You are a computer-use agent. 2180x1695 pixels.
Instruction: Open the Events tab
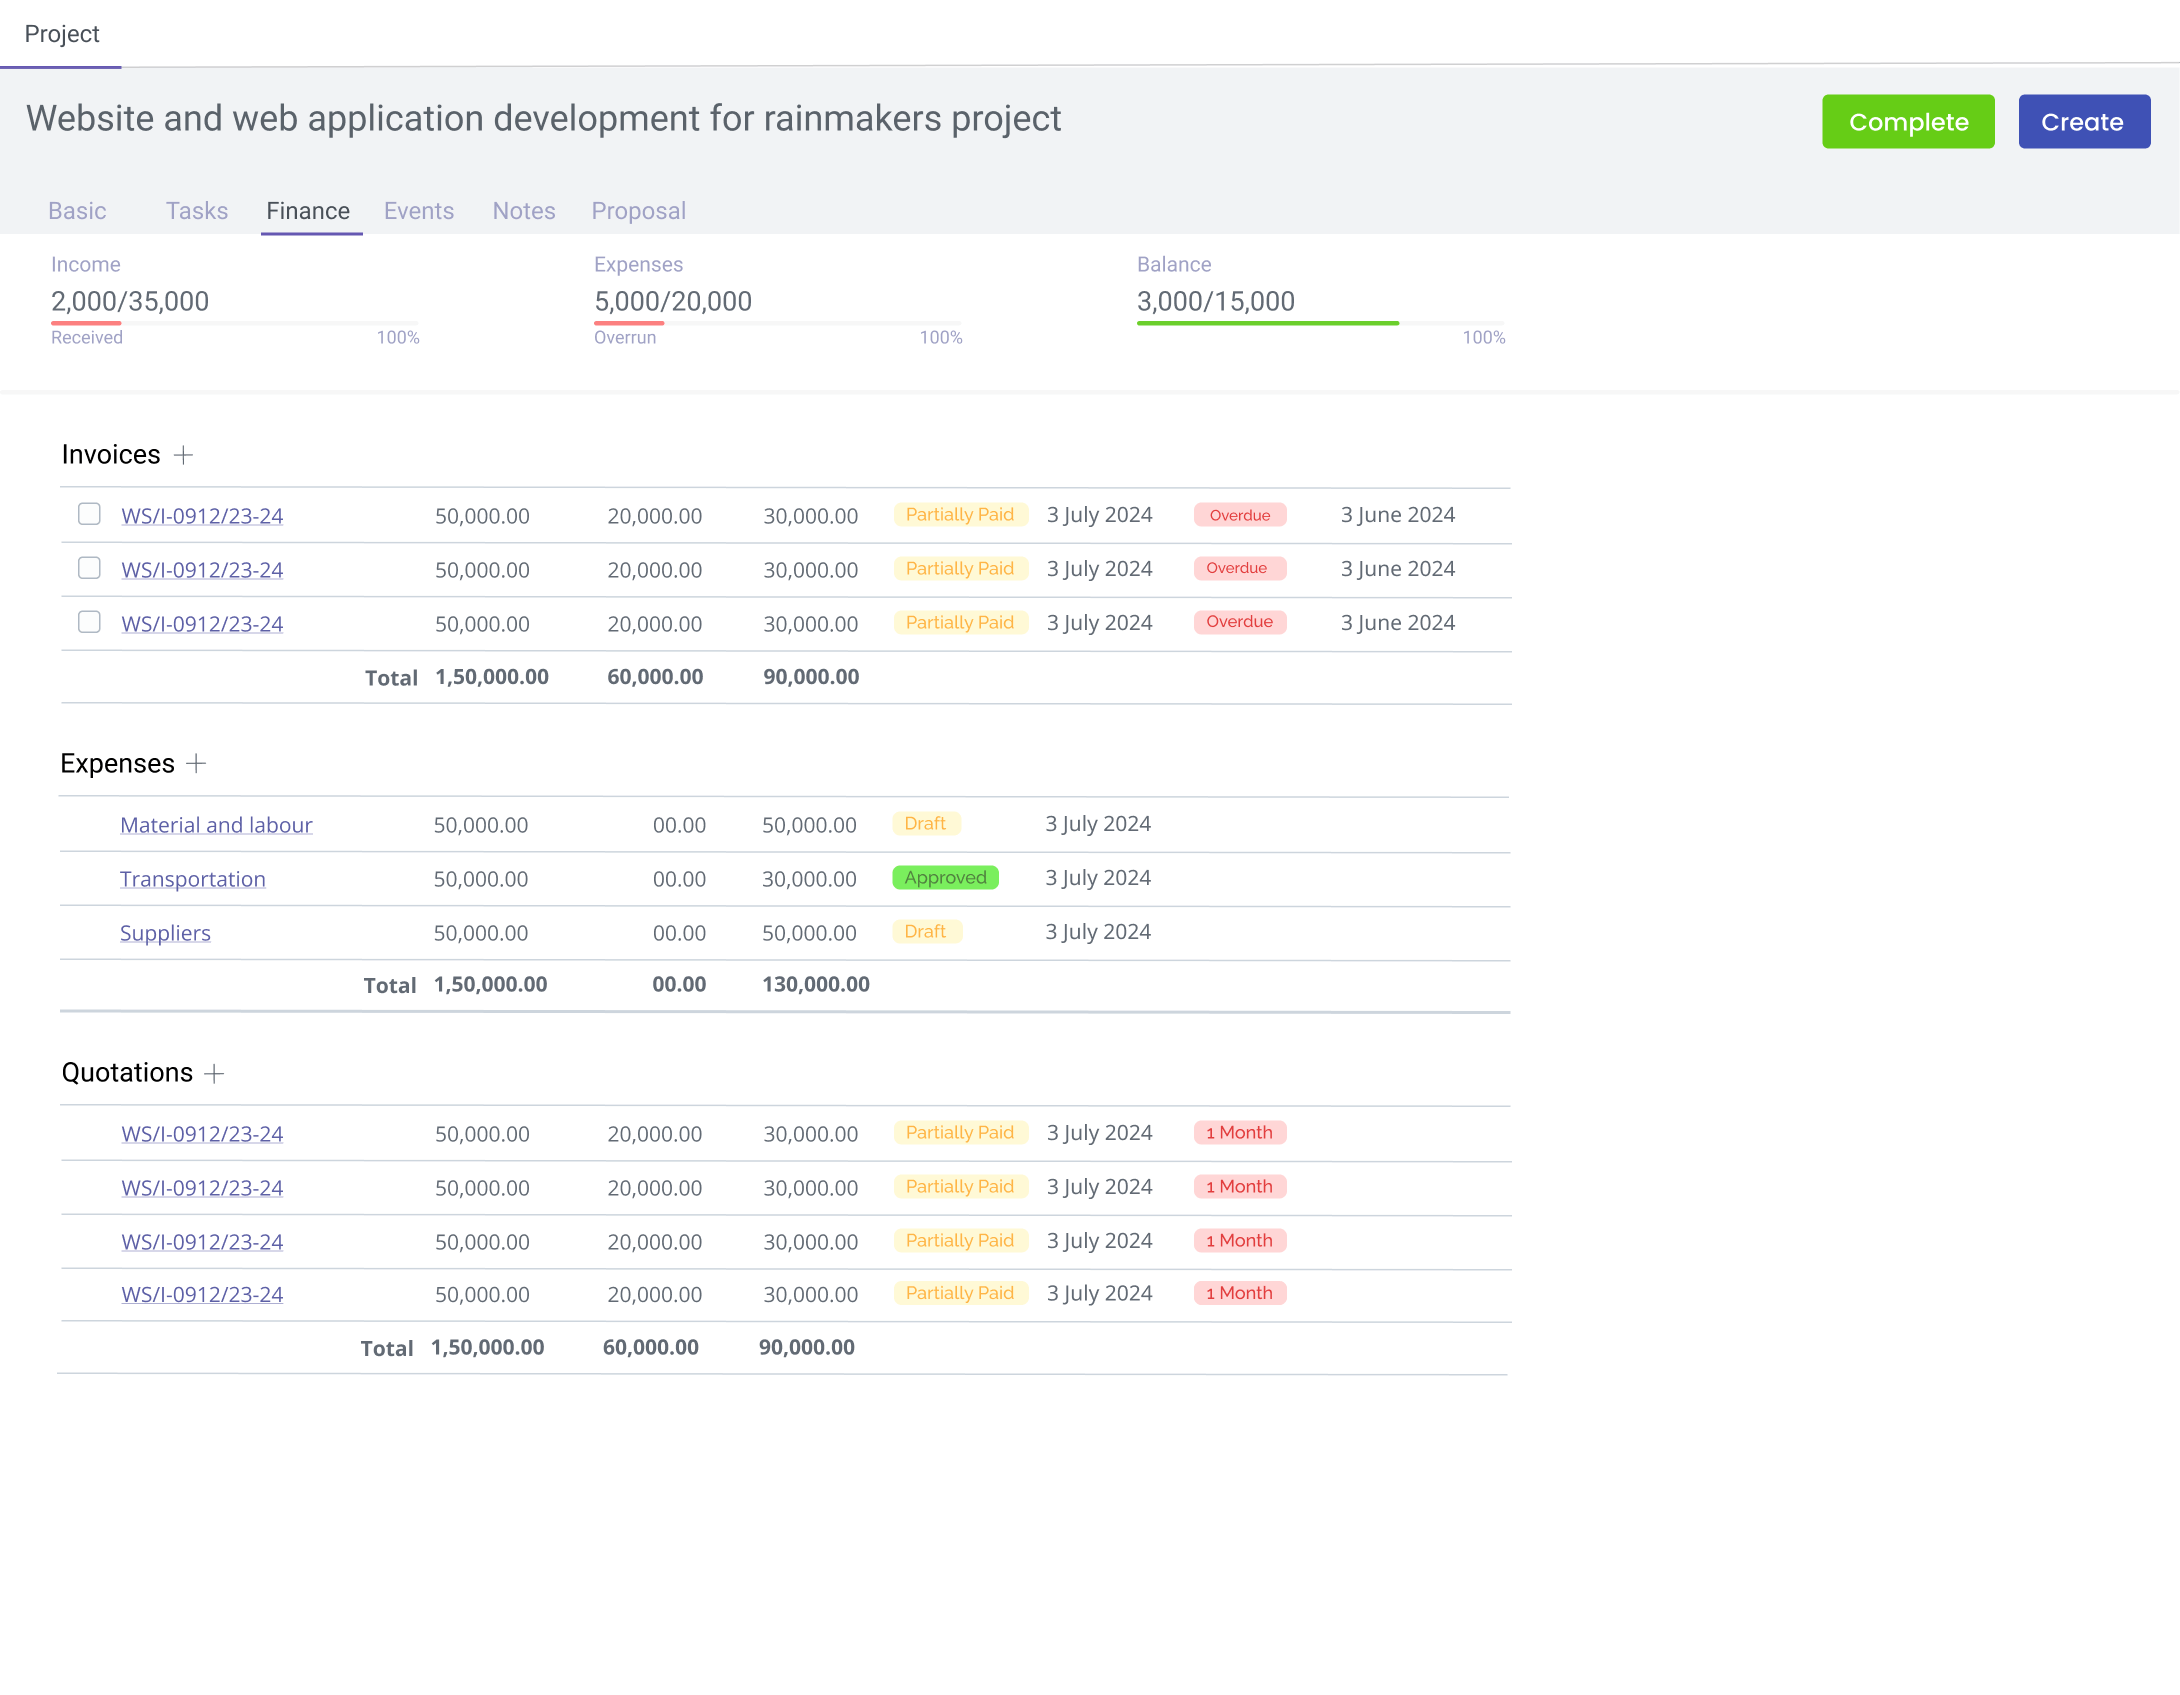click(x=419, y=211)
